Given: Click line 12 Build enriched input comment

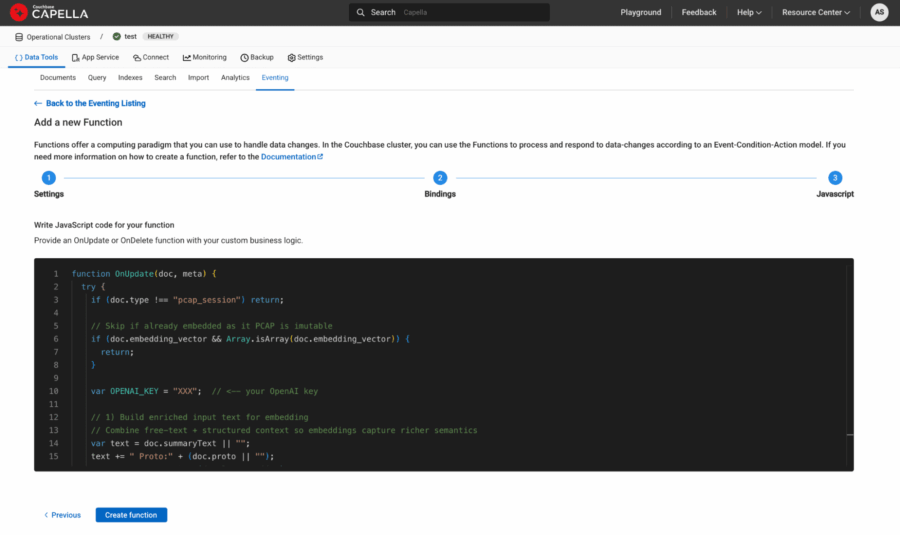Looking at the screenshot, I should [199, 417].
